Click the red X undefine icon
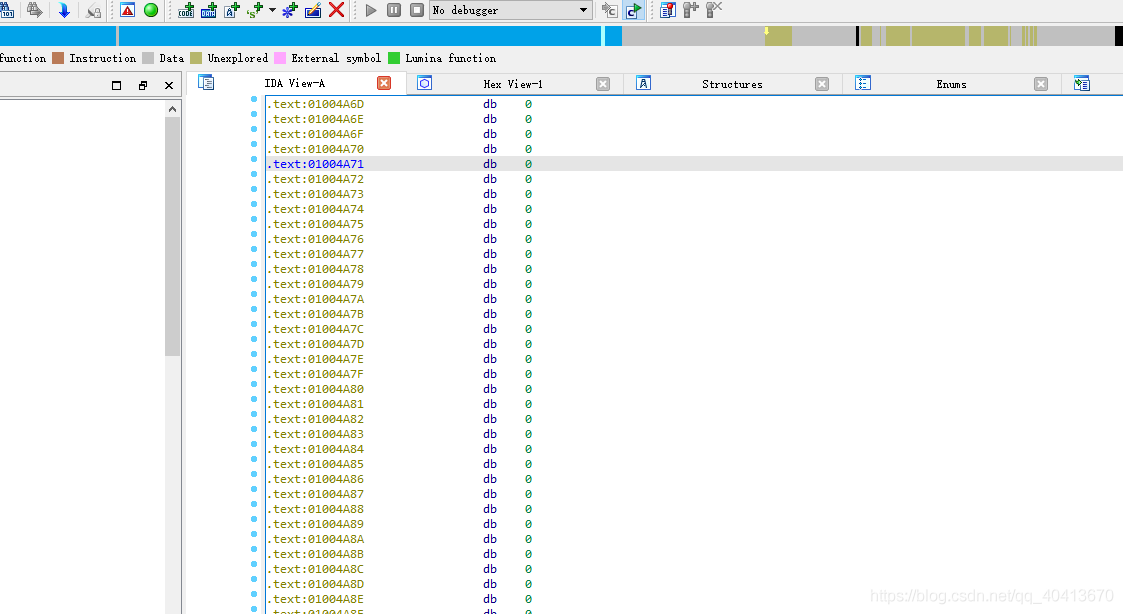 click(x=336, y=10)
